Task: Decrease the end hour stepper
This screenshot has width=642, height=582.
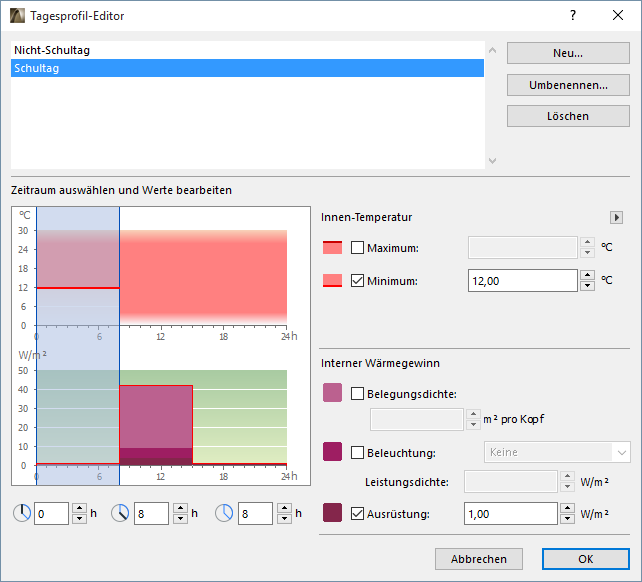Action: pos(180,519)
